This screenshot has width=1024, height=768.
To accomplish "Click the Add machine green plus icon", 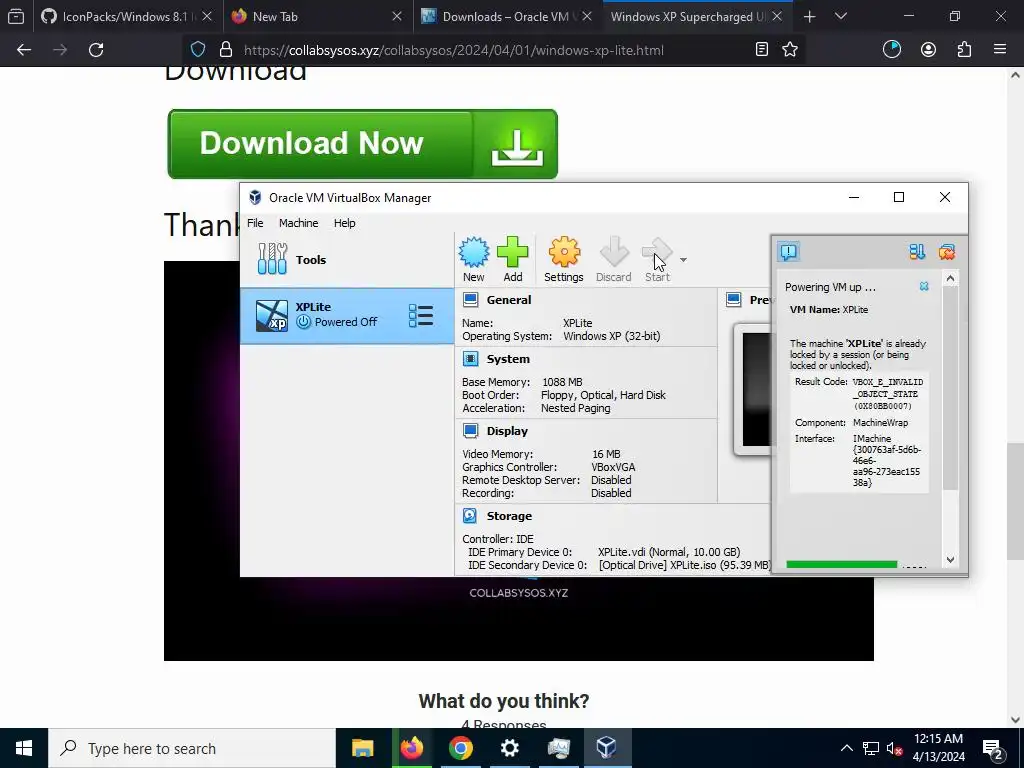I will click(x=513, y=259).
